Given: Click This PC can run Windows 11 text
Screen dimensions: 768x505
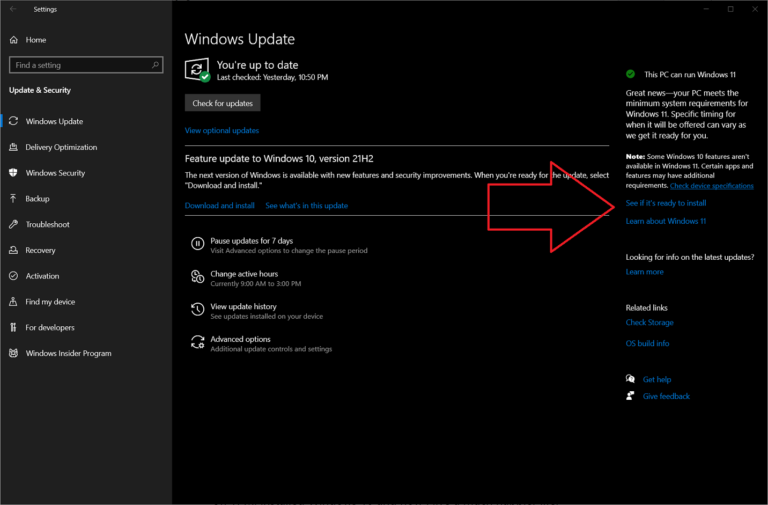Looking at the screenshot, I should pyautogui.click(x=690, y=74).
